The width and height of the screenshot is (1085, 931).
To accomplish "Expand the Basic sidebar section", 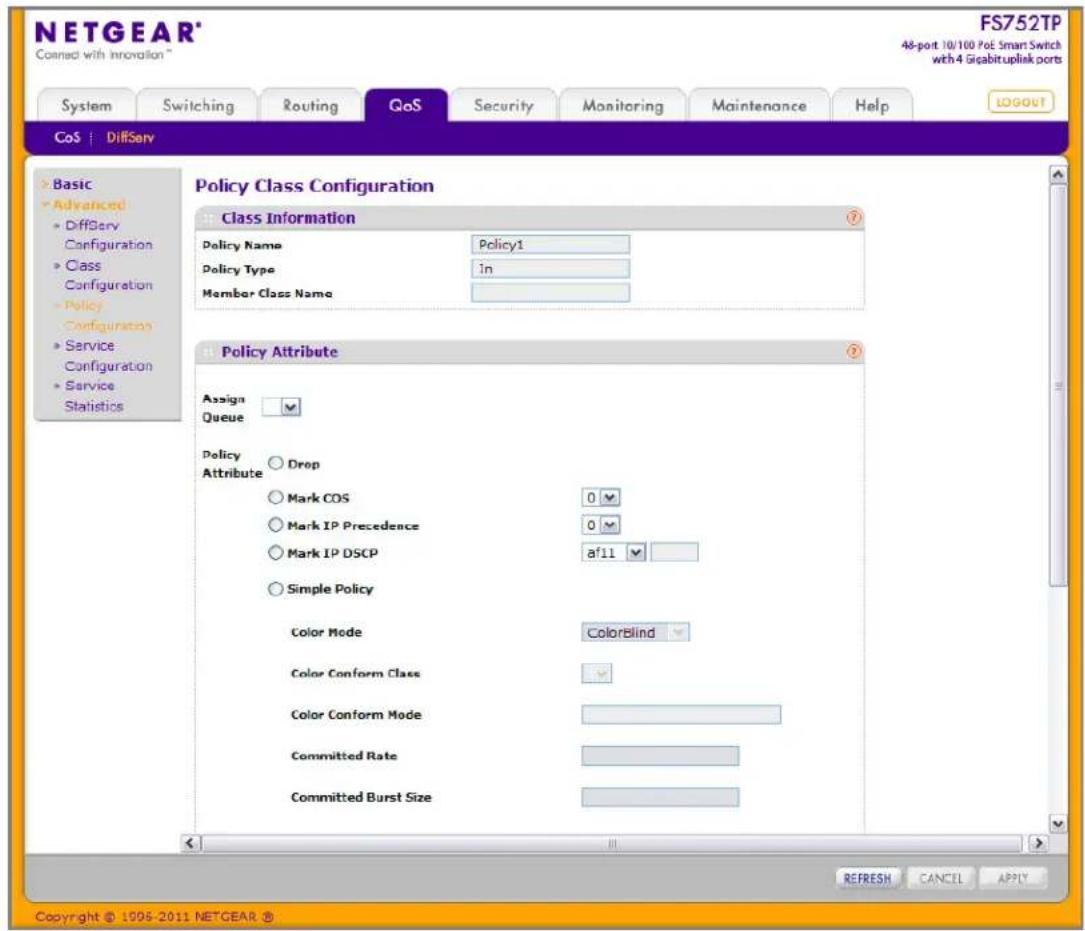I will pyautogui.click(x=72, y=184).
